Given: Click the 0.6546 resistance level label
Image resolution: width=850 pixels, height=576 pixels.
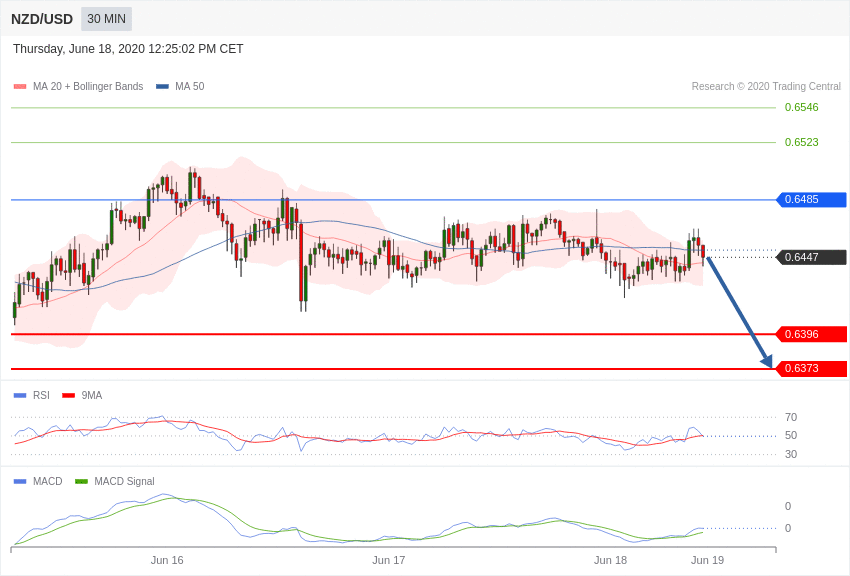Looking at the screenshot, I should tap(801, 107).
